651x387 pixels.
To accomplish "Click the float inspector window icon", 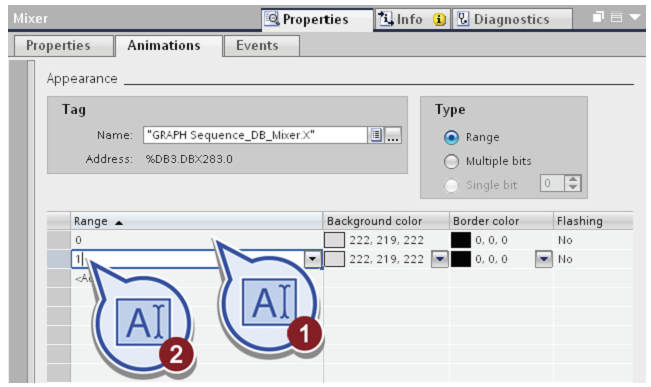I will [x=598, y=17].
